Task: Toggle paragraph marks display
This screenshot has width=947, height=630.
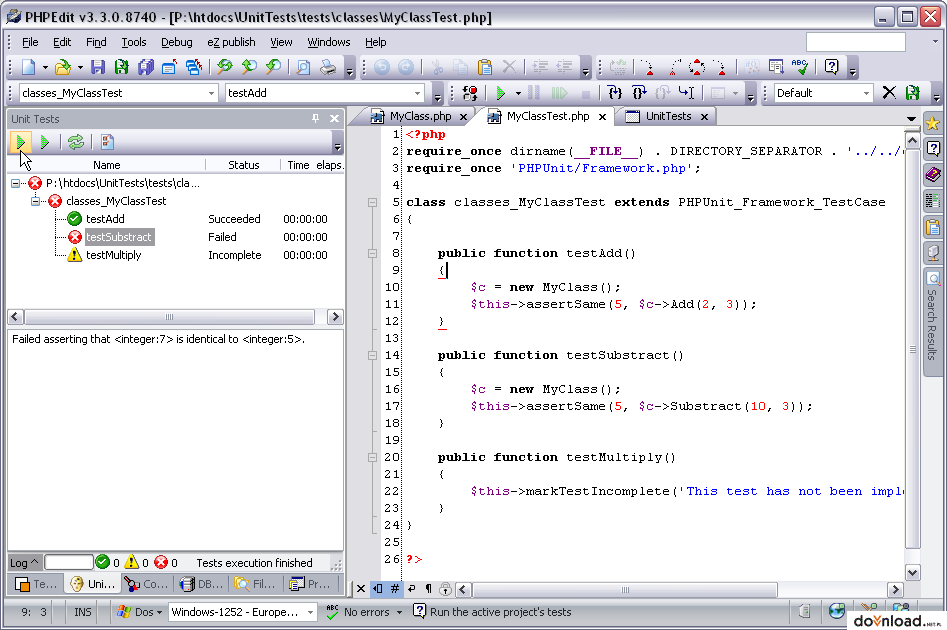Action: 428,588
